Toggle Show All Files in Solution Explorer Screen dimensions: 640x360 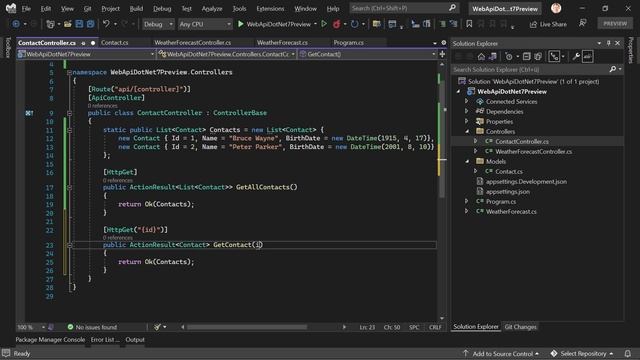tap(538, 57)
